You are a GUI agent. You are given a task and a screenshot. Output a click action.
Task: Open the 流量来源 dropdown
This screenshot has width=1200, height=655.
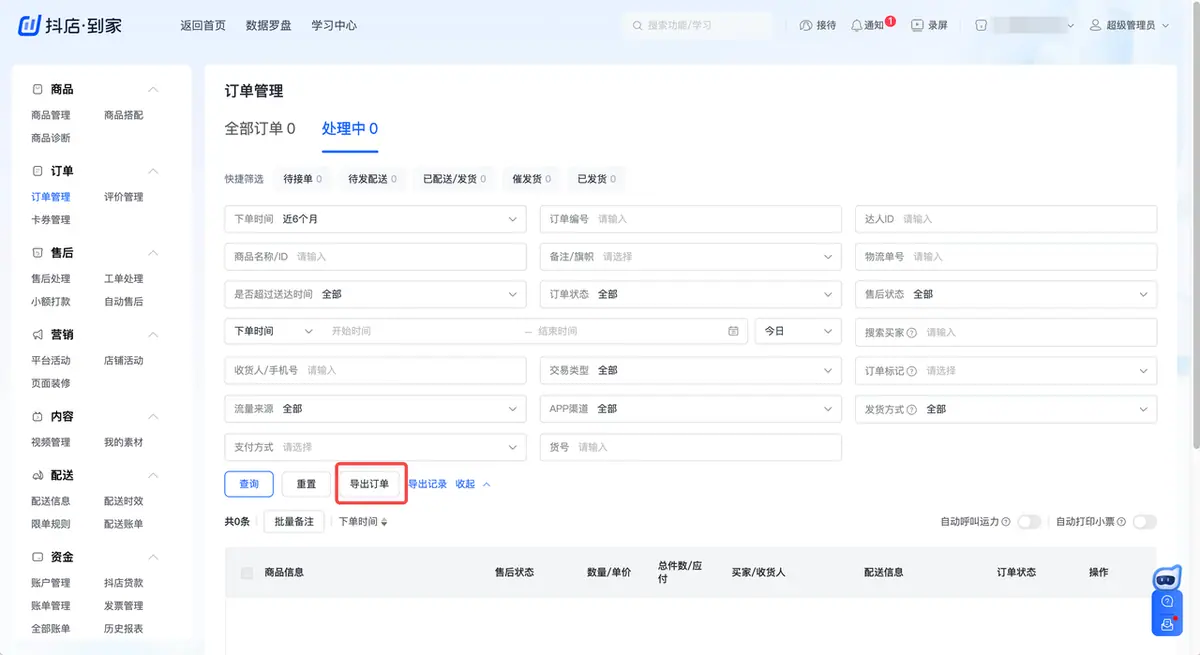pos(375,409)
